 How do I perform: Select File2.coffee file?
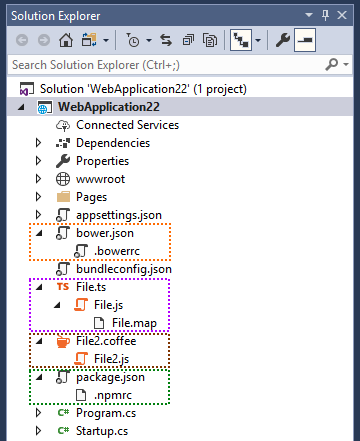(106, 341)
